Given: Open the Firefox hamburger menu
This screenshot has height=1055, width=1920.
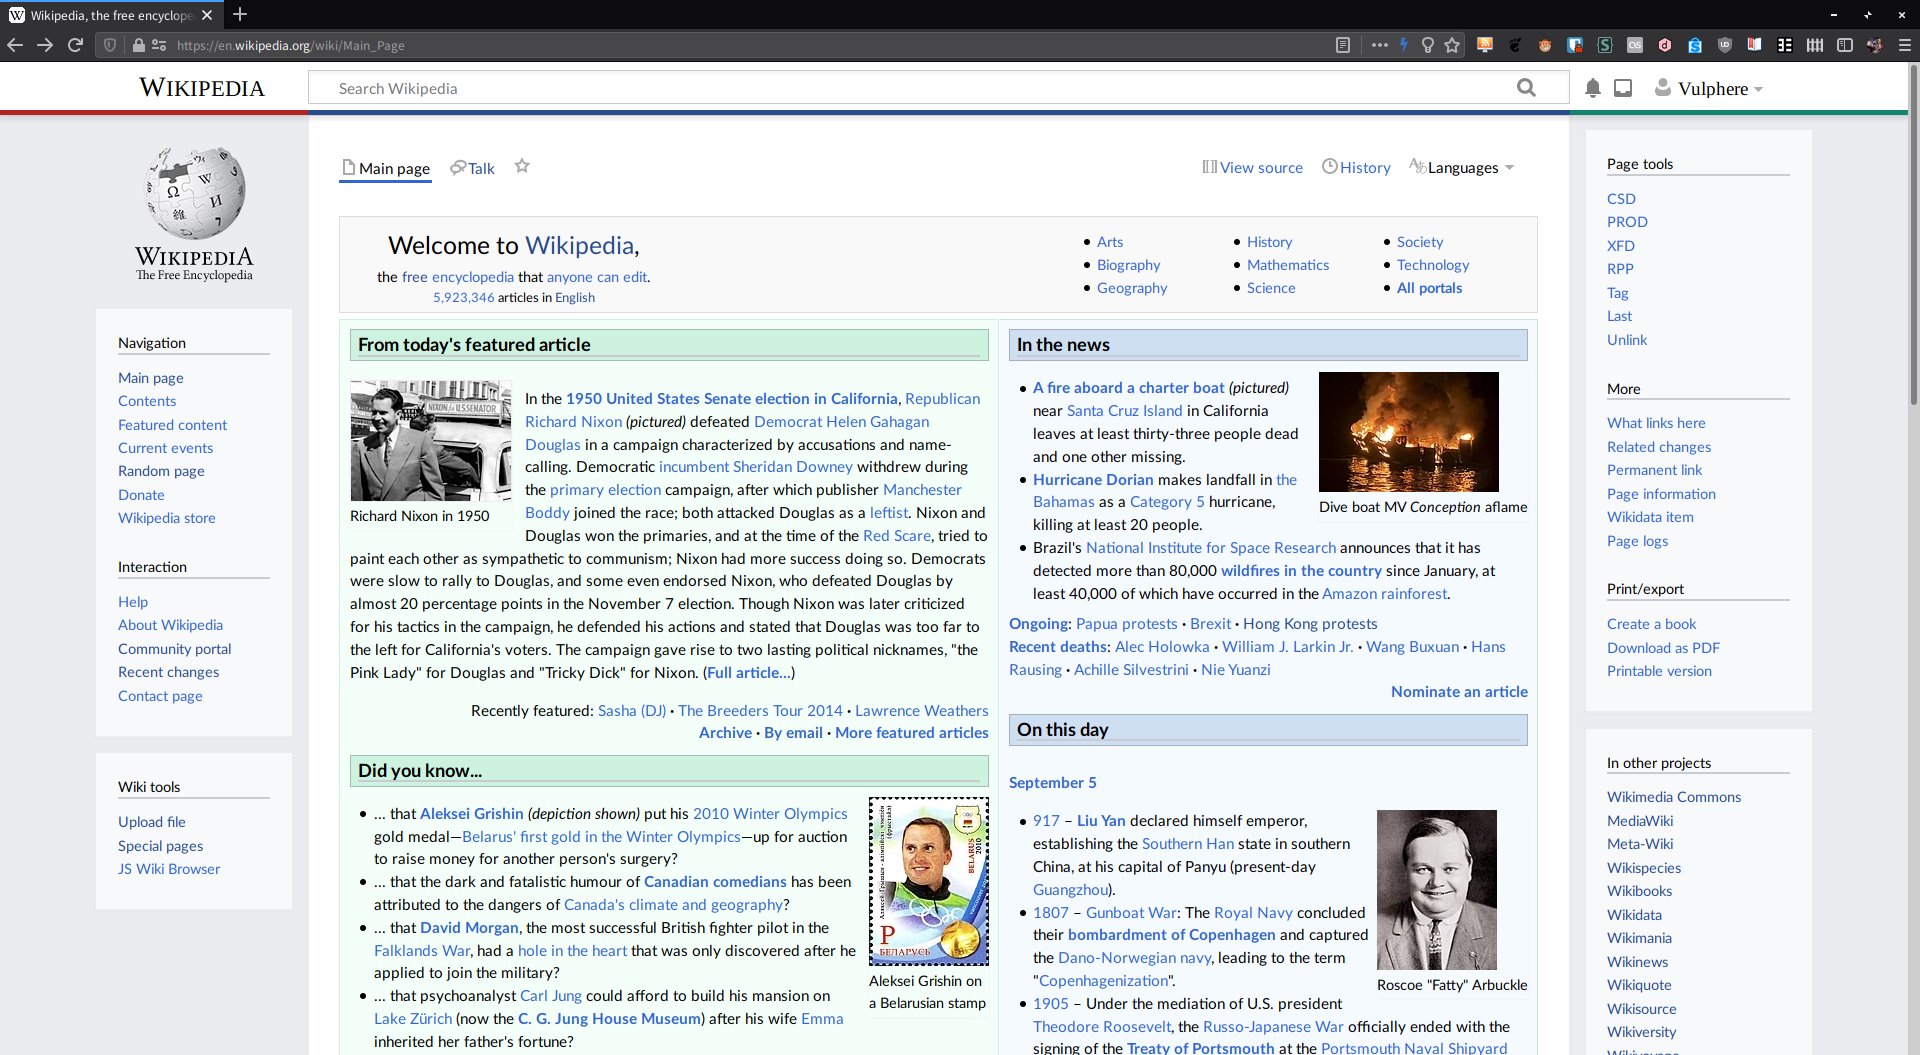Looking at the screenshot, I should click(1905, 45).
